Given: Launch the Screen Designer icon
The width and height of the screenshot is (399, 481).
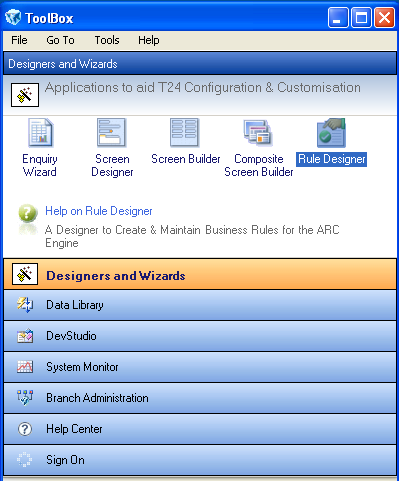Looking at the screenshot, I should point(112,133).
